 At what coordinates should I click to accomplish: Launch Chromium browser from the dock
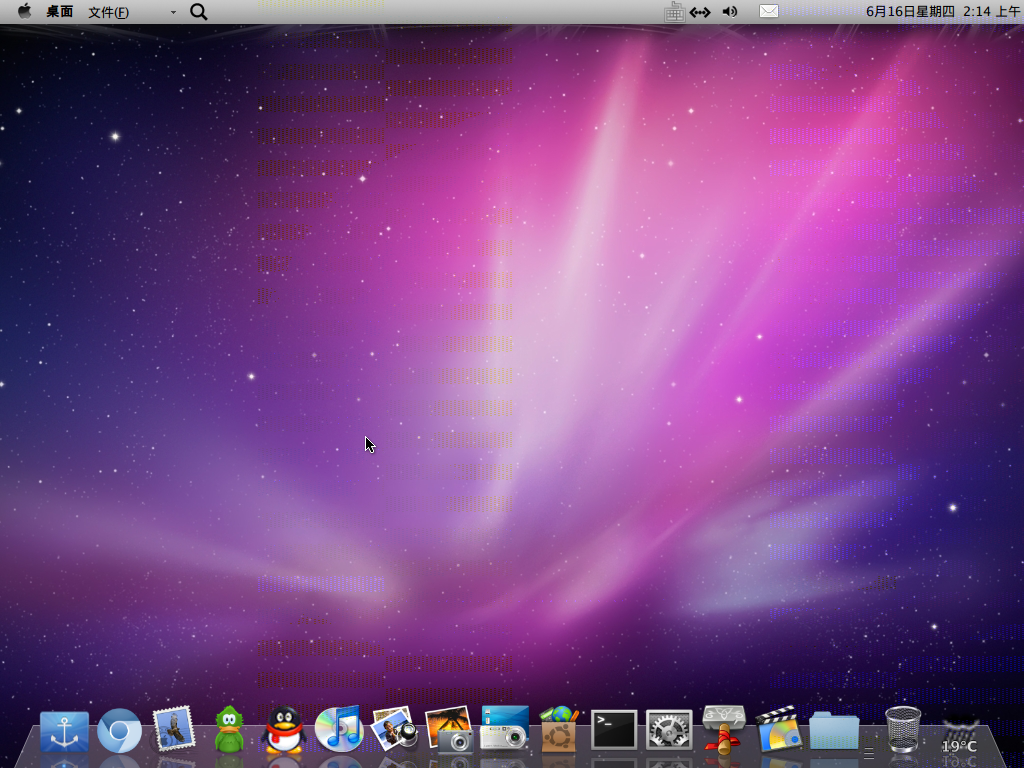[120, 730]
